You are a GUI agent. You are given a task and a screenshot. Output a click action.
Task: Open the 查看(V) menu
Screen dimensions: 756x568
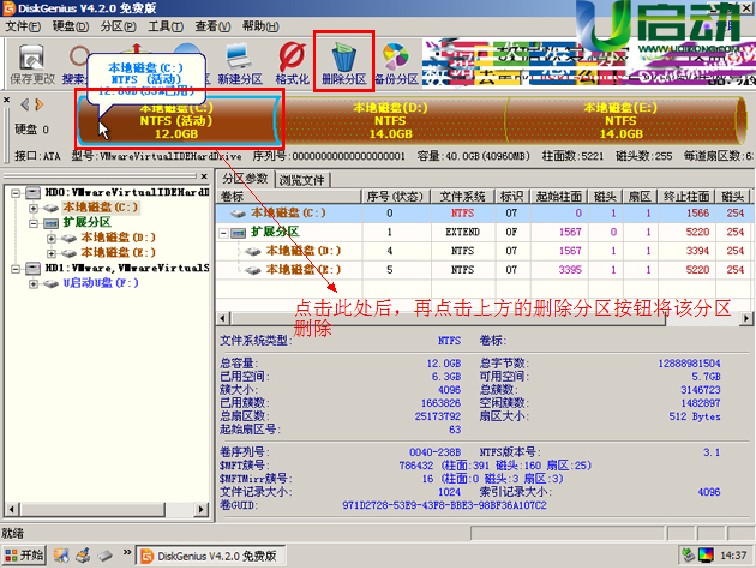pos(213,27)
